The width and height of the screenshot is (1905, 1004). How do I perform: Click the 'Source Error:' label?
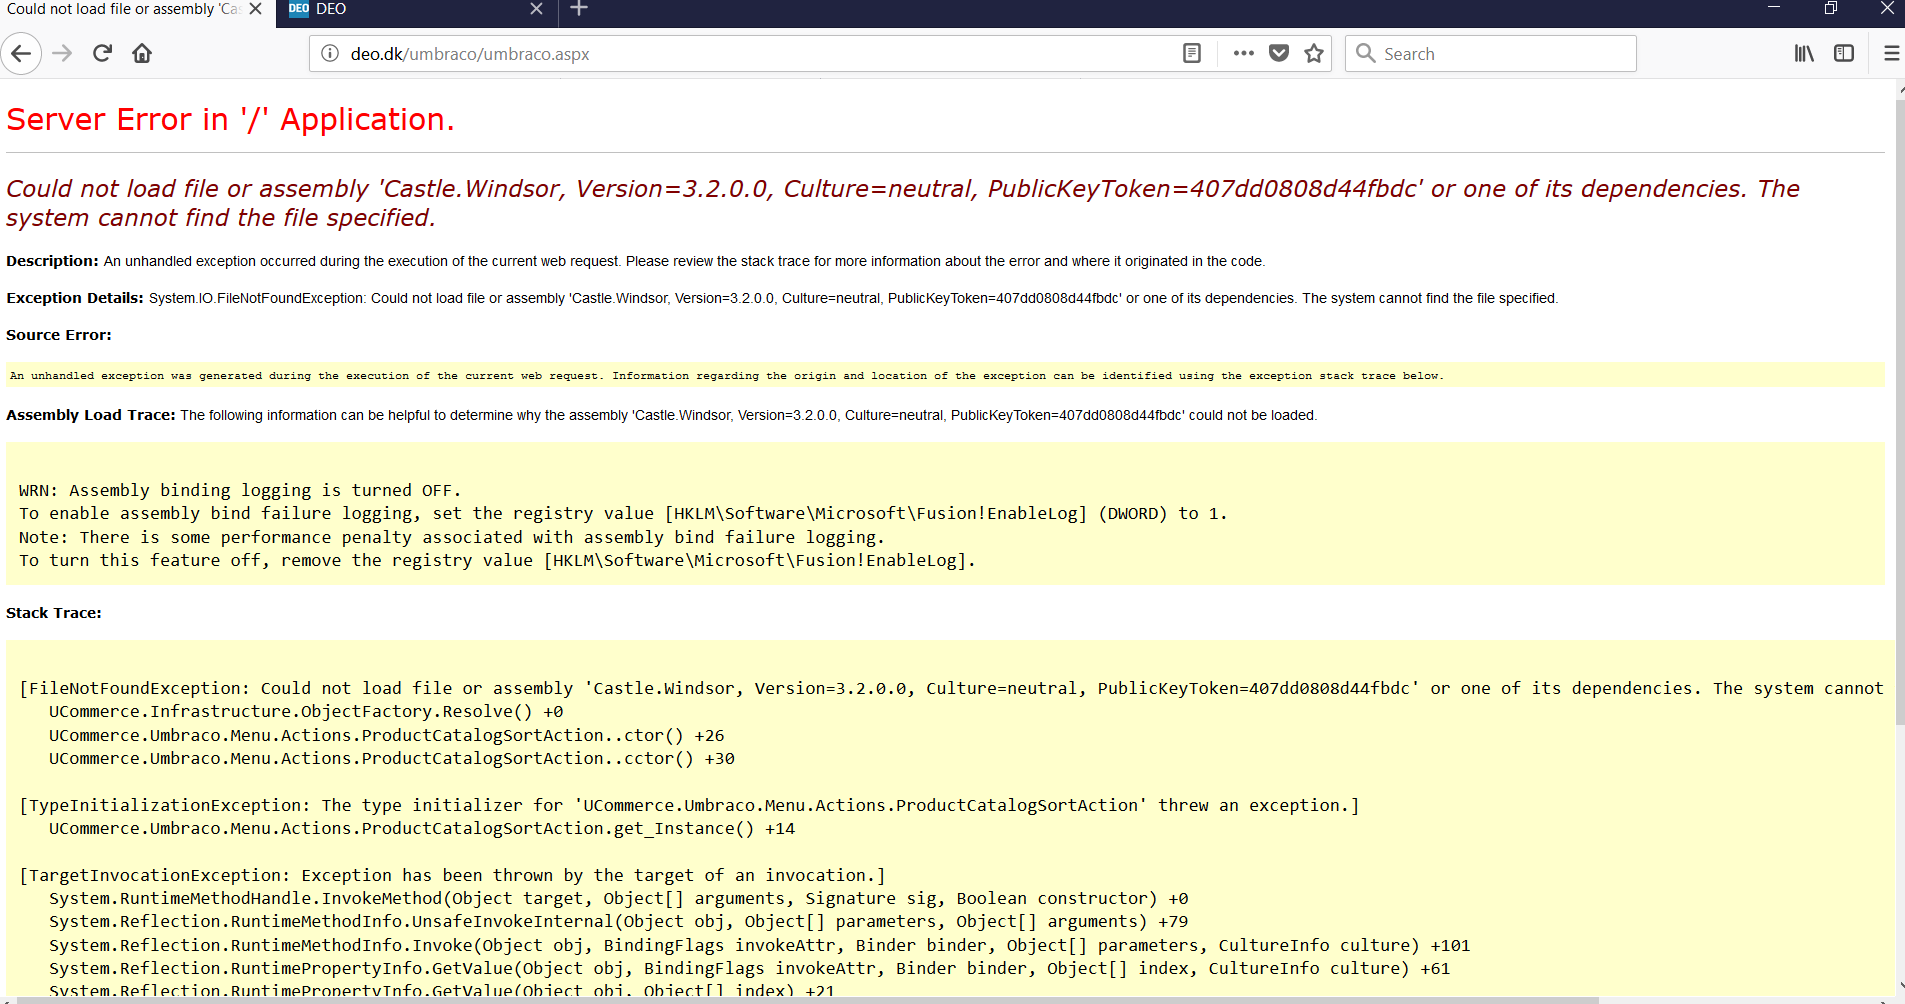click(59, 335)
